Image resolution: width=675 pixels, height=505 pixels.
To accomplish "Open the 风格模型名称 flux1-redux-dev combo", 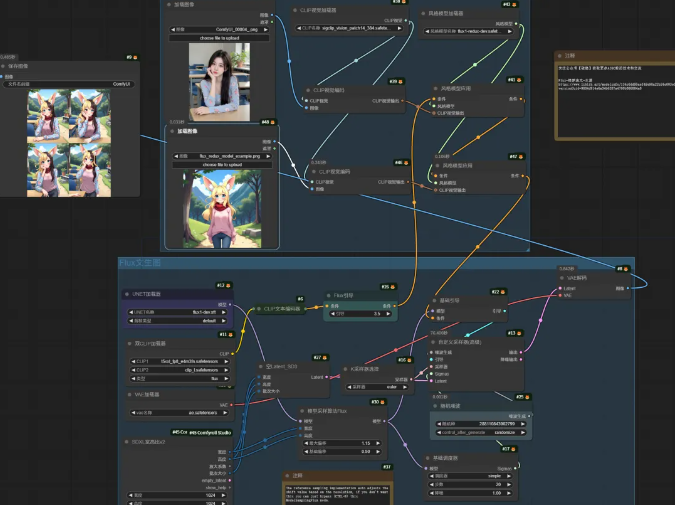I will 468,31.
